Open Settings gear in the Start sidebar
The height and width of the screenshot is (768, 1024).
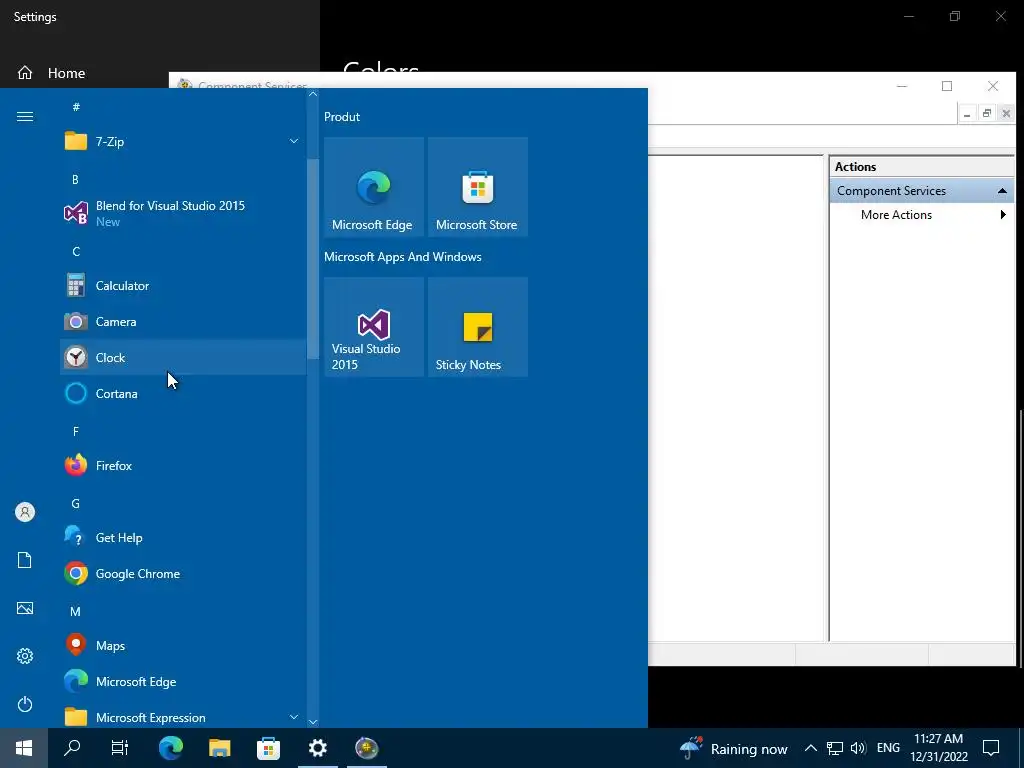click(x=25, y=656)
